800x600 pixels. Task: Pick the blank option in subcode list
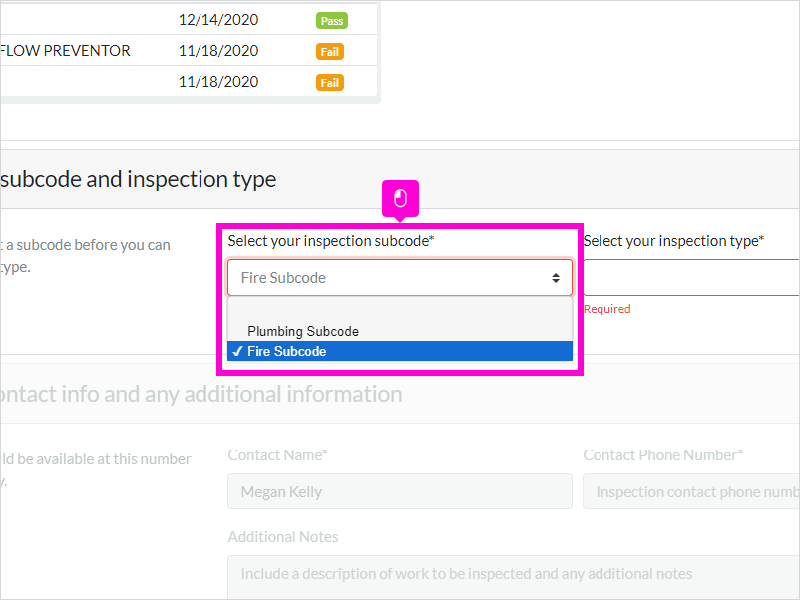400,310
